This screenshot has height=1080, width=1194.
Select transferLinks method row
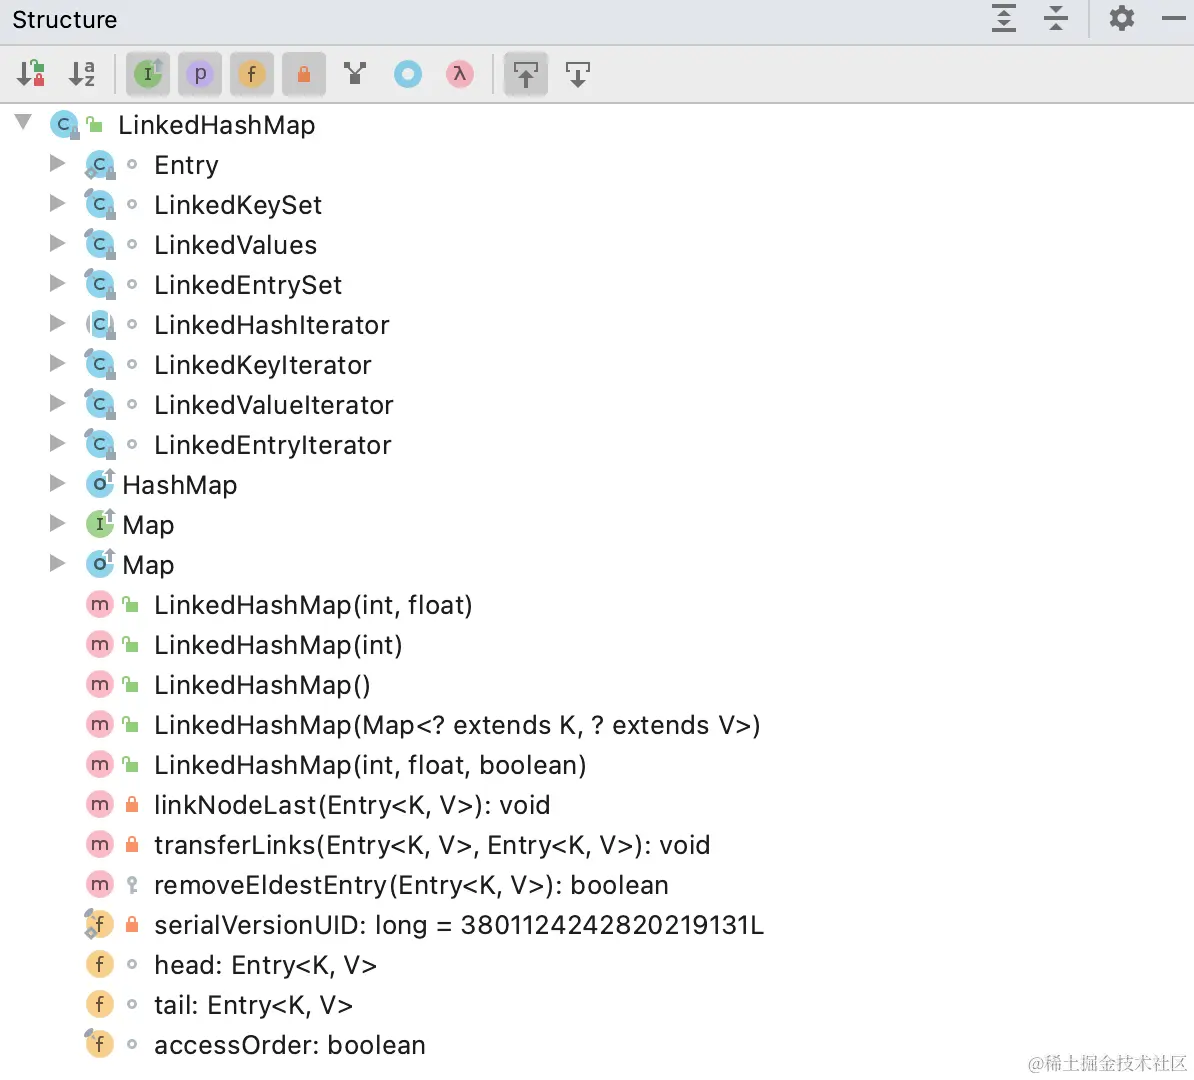click(x=432, y=845)
